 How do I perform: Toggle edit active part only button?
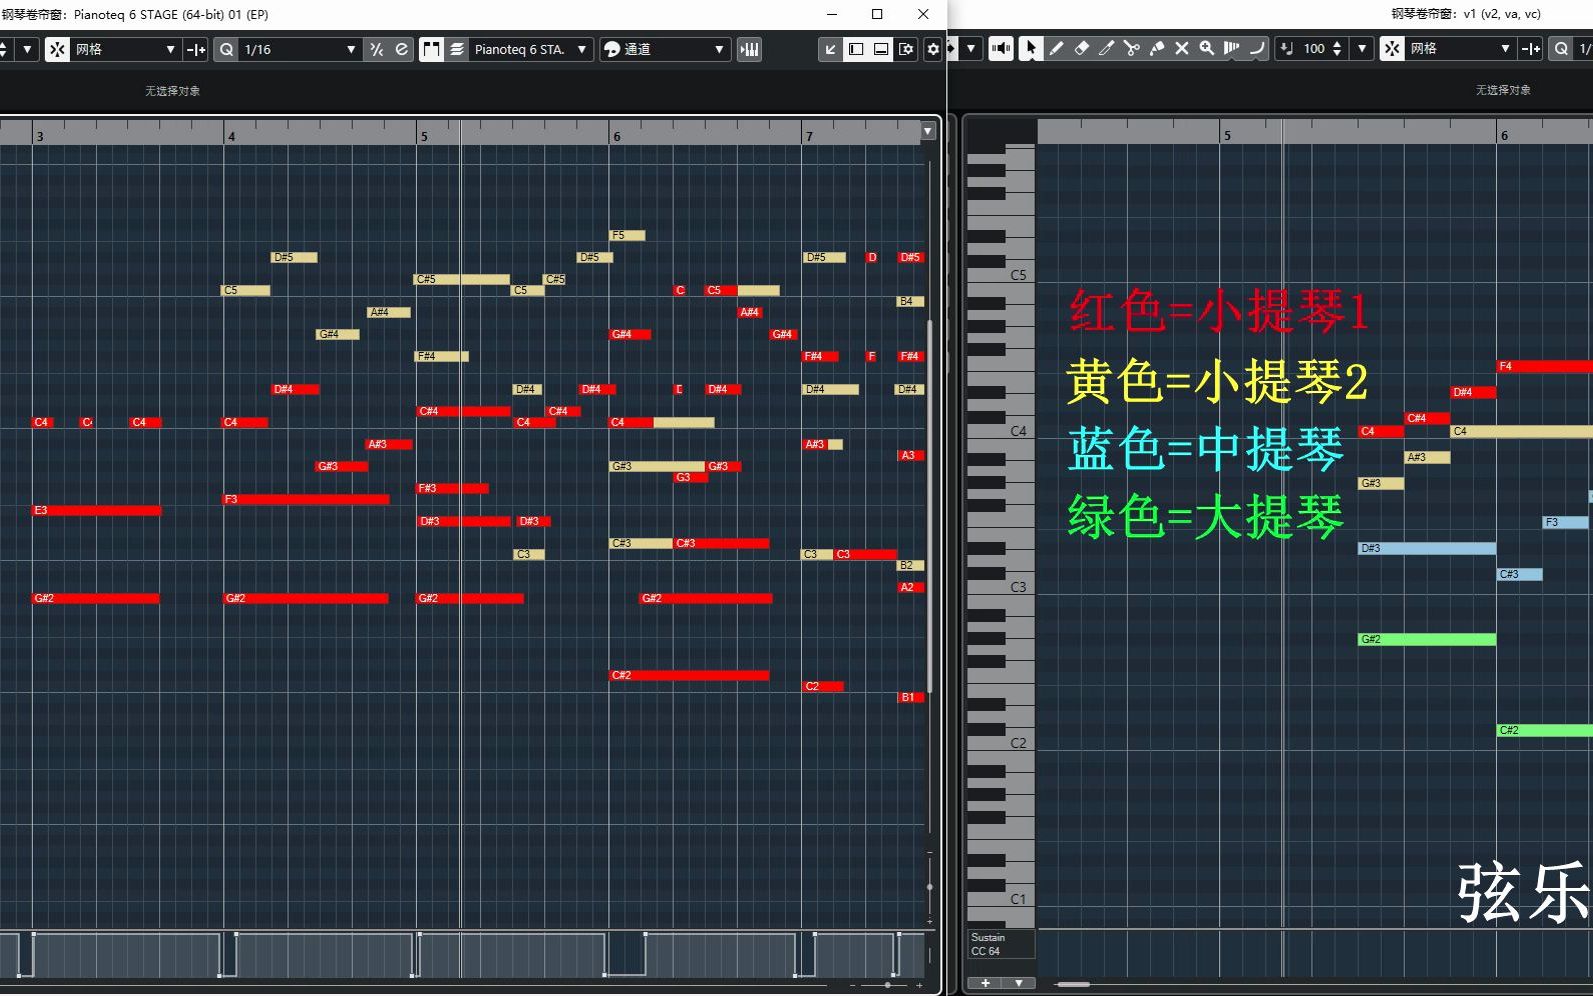tap(457, 49)
